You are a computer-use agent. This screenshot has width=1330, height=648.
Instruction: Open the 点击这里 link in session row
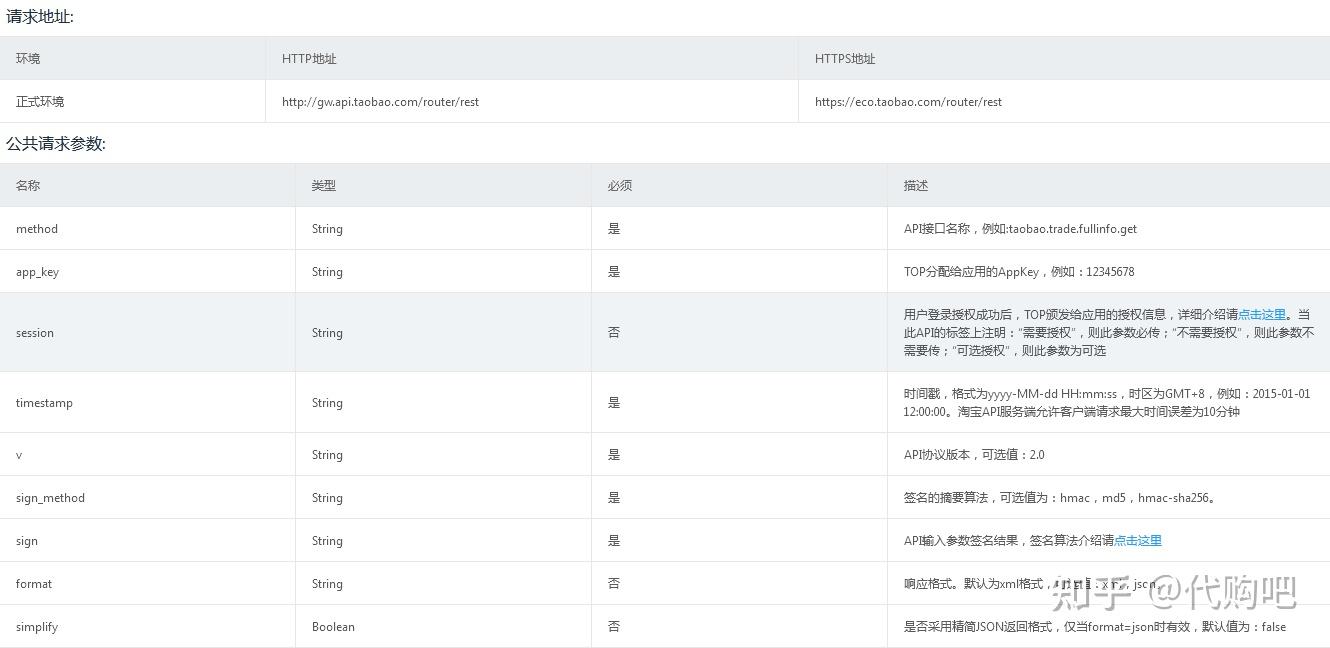[x=1261, y=314]
